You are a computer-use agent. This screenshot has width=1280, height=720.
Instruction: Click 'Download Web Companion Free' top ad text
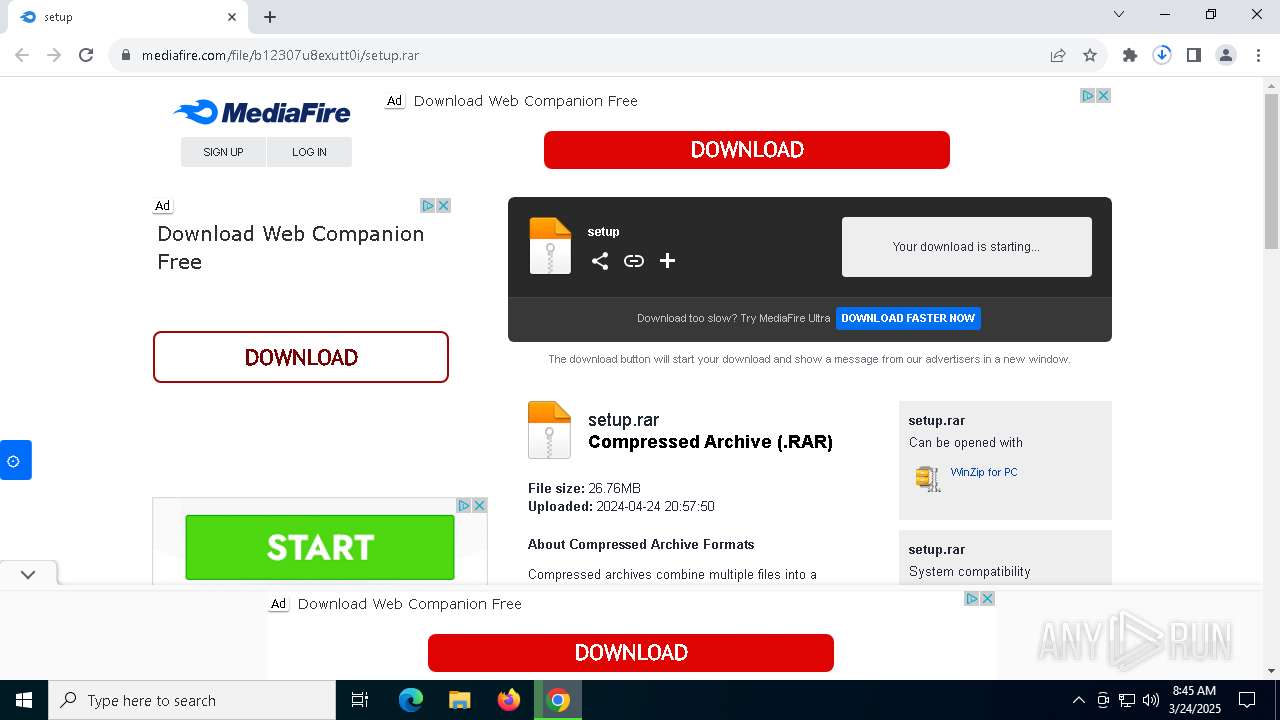pos(526,101)
